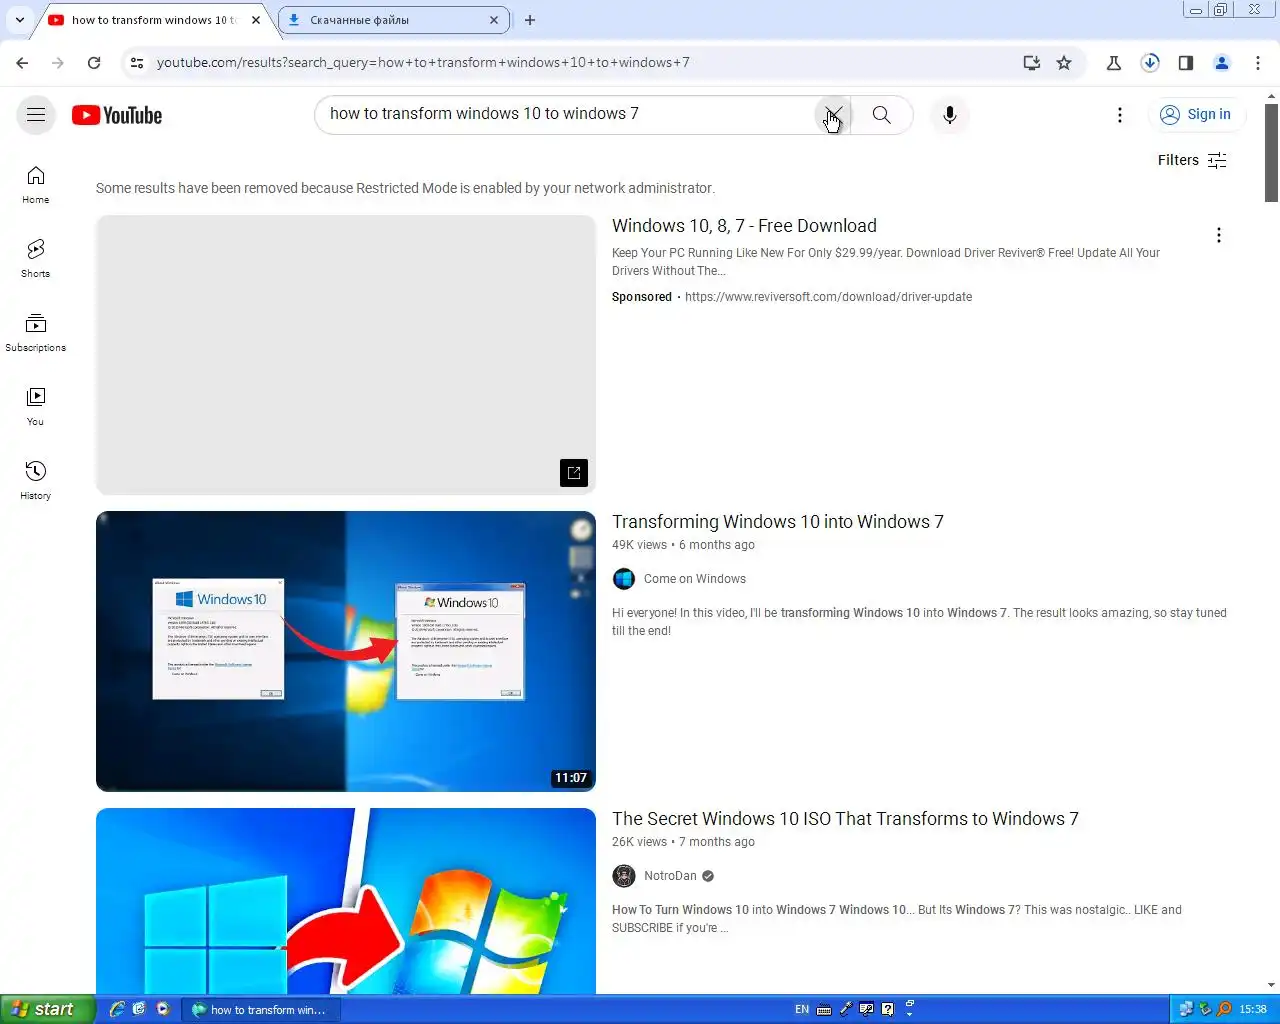Image resolution: width=1280 pixels, height=1024 pixels.
Task: Reload the page
Action: tap(94, 63)
